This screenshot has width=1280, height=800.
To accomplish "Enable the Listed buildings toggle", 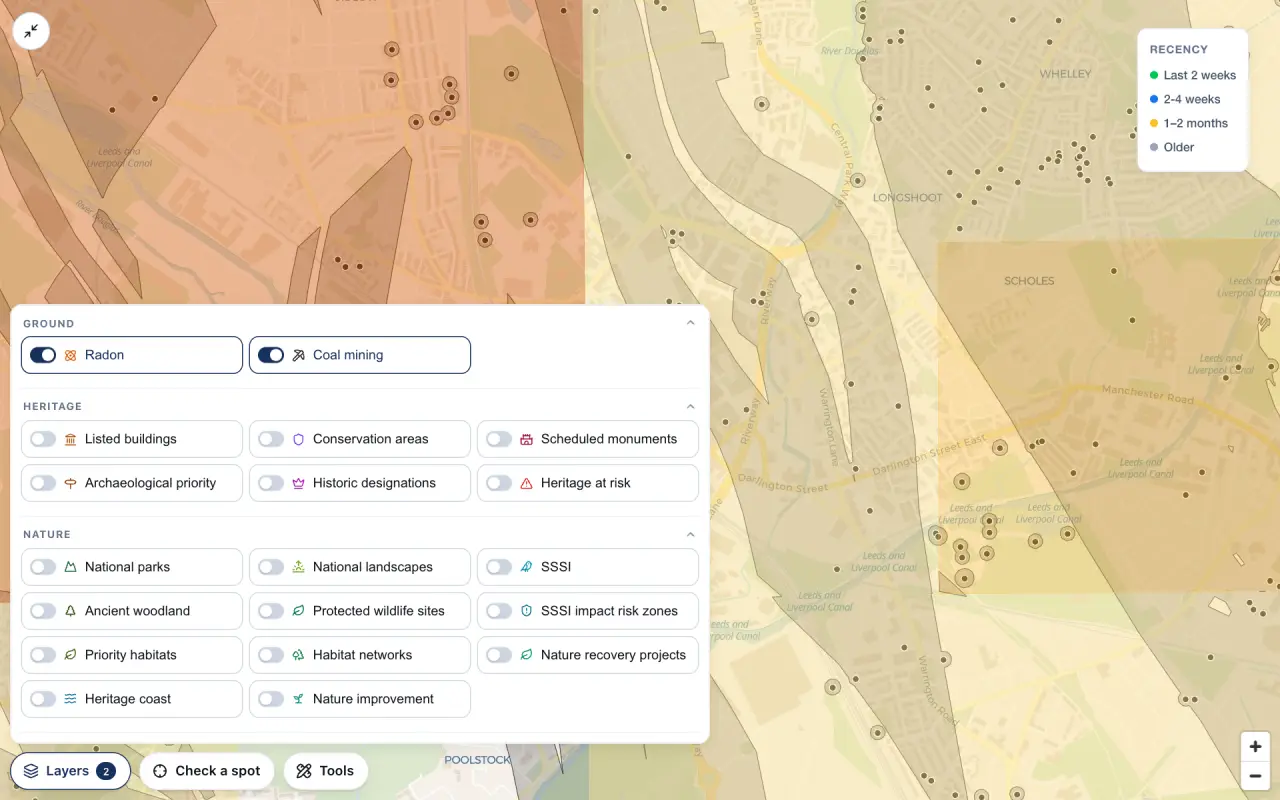I will (43, 439).
